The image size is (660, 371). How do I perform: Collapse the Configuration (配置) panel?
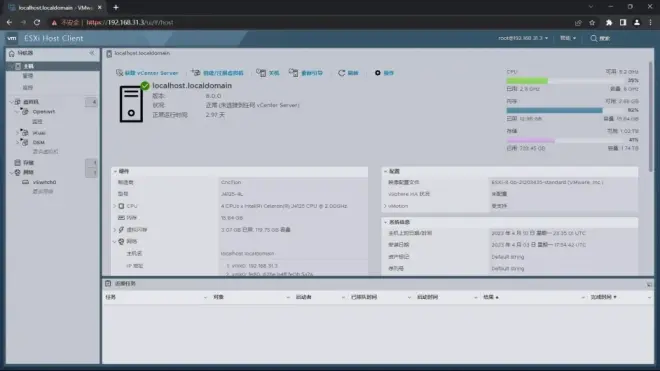[x=385, y=171]
